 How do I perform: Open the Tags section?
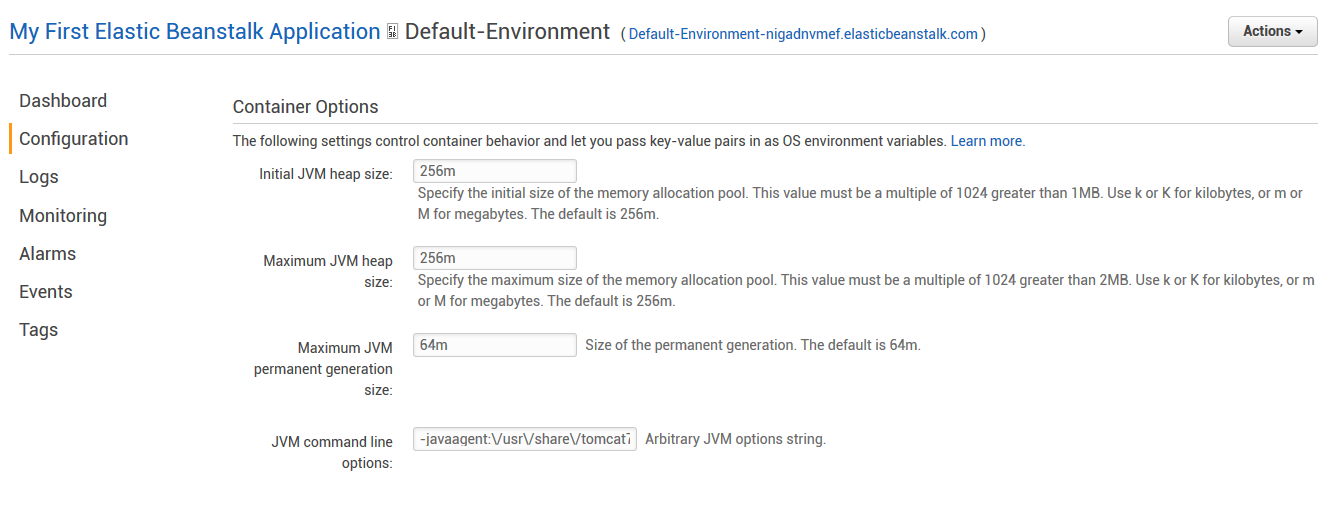[x=39, y=330]
